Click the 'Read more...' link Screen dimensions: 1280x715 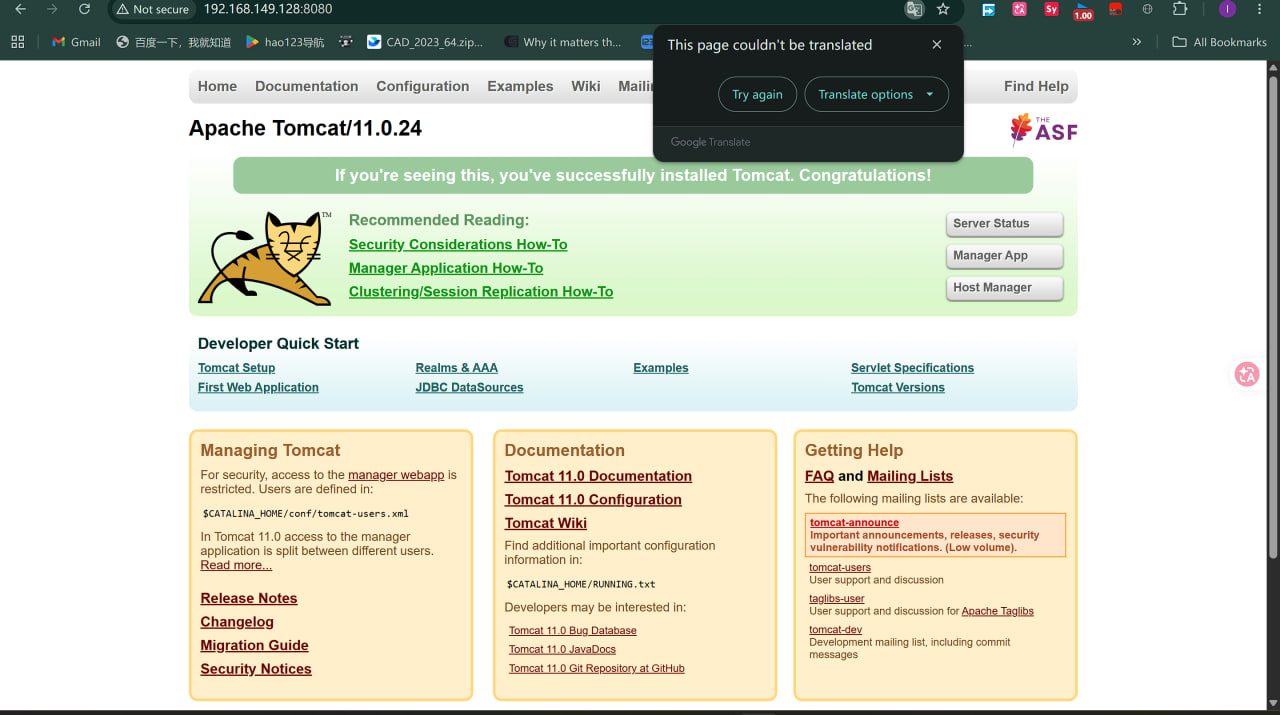[236, 565]
